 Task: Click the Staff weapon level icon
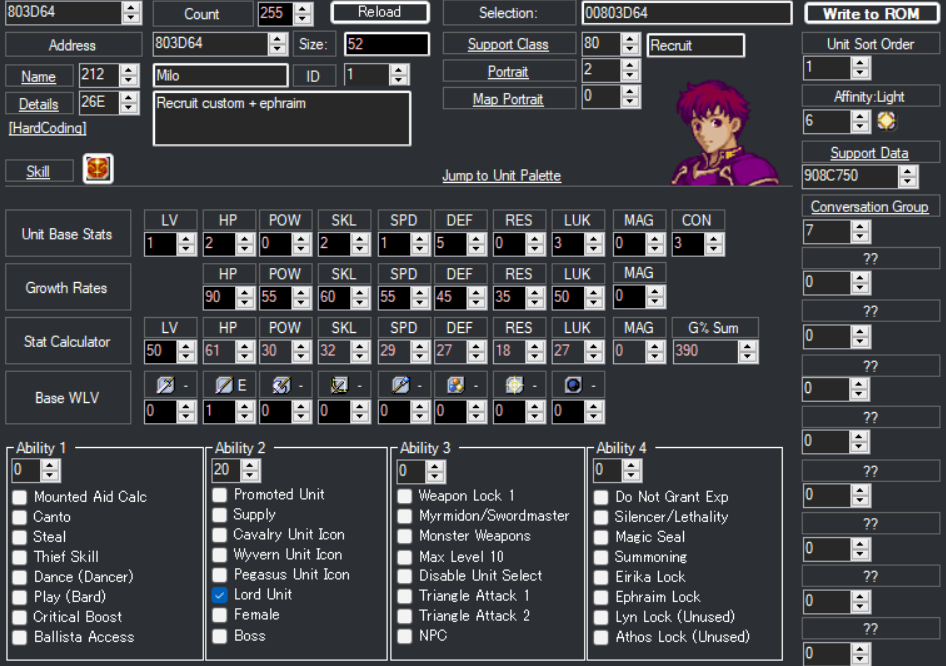click(x=398, y=384)
